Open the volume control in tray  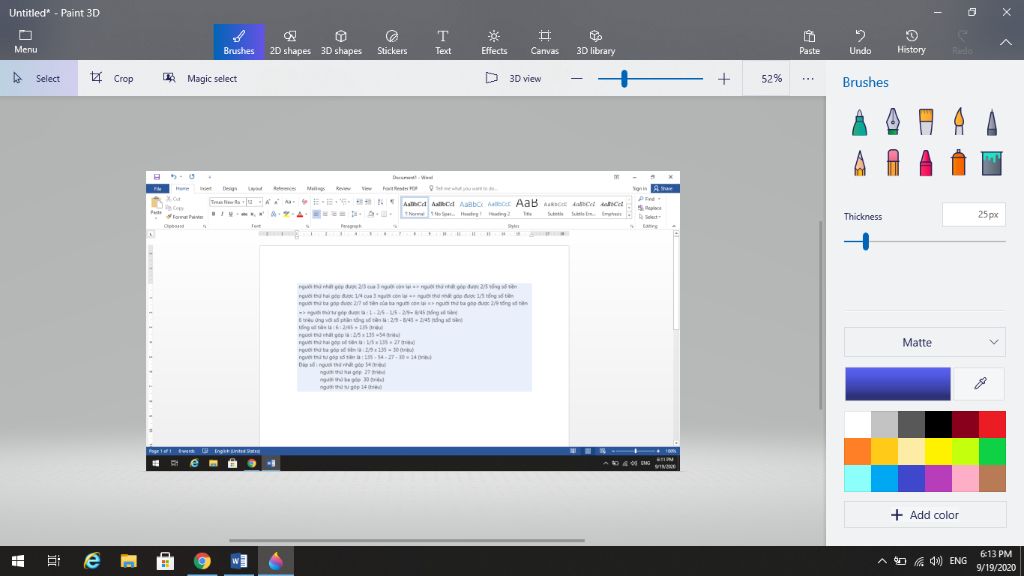(x=936, y=561)
